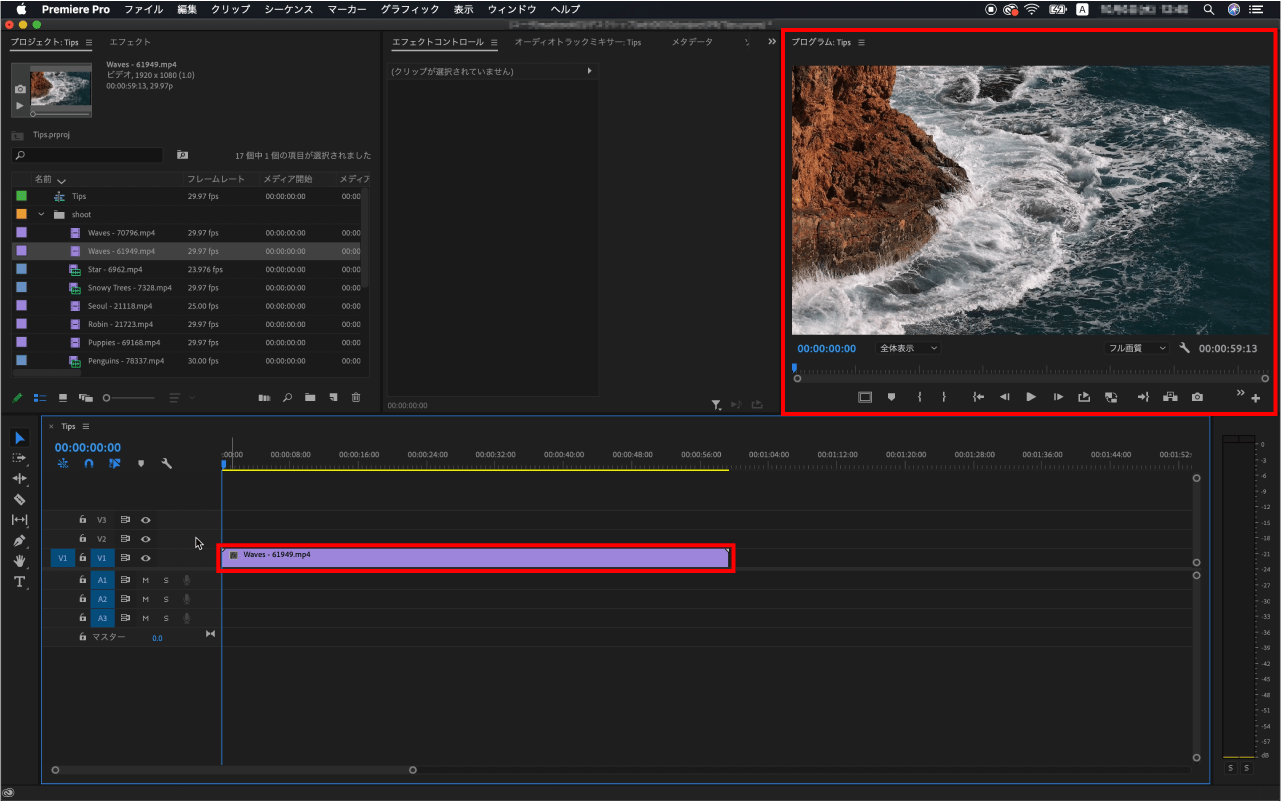This screenshot has height=801, width=1281.
Task: Switch to オーディオトラックミキサー tab
Action: click(578, 43)
